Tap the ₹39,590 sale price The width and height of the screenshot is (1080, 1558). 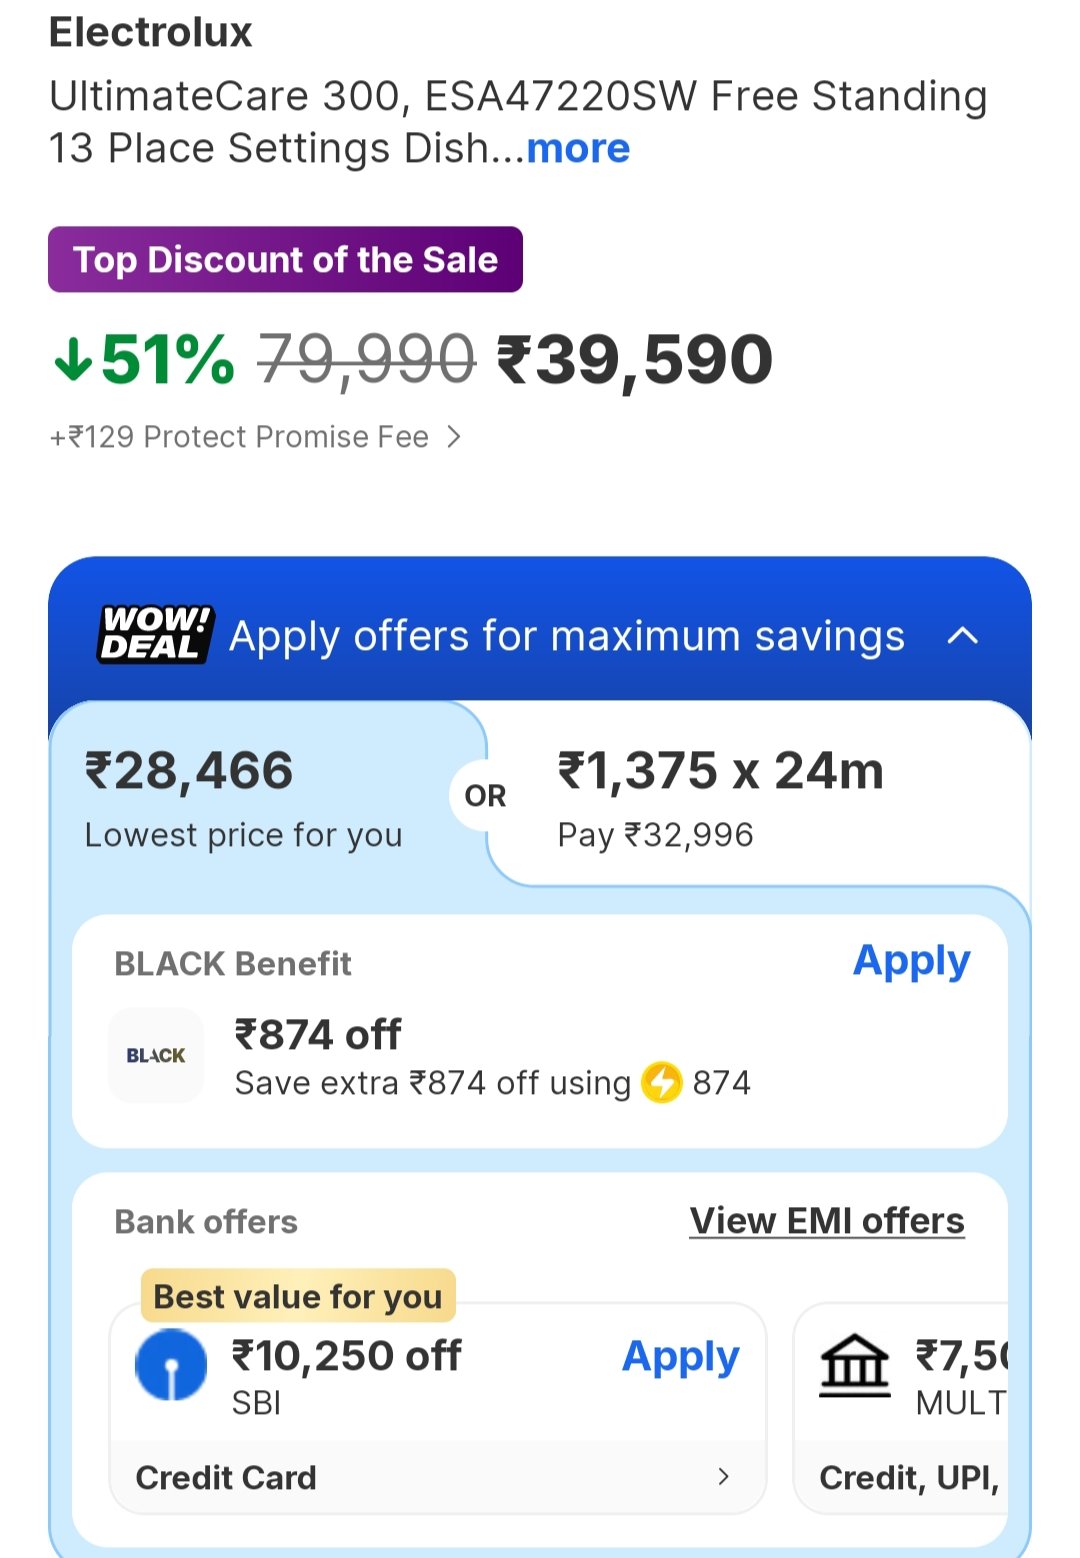coord(635,360)
